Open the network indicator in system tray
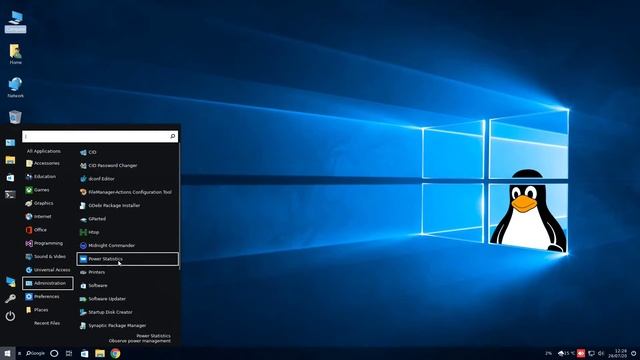The height and width of the screenshot is (360, 640). coord(591,353)
